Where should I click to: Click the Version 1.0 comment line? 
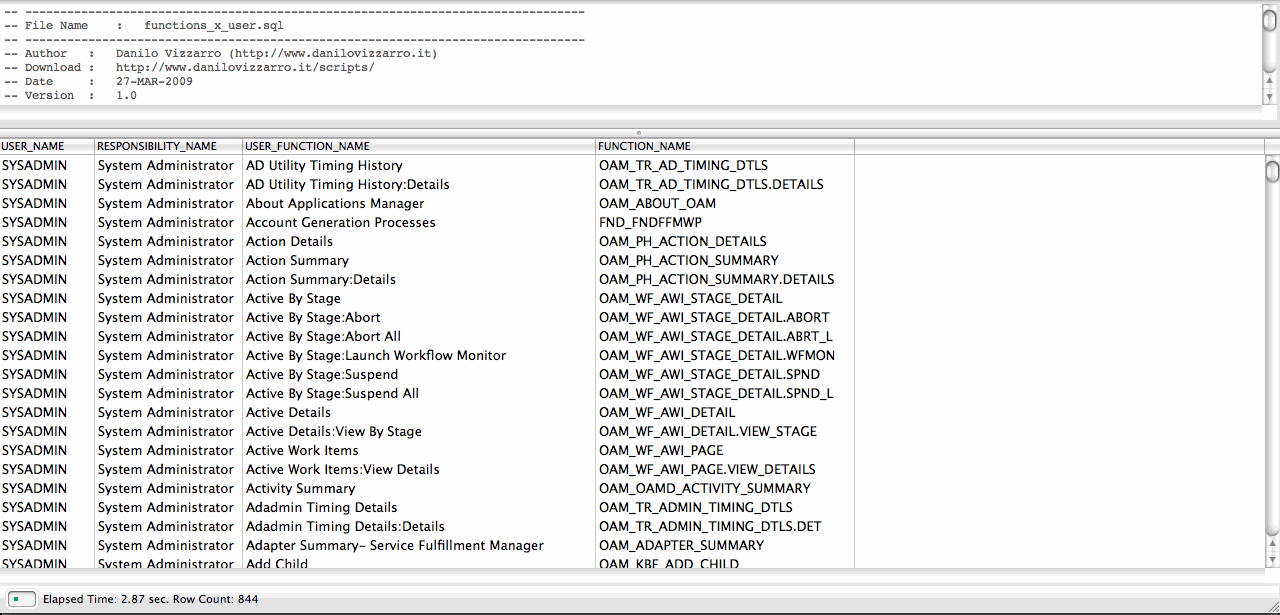tap(70, 96)
